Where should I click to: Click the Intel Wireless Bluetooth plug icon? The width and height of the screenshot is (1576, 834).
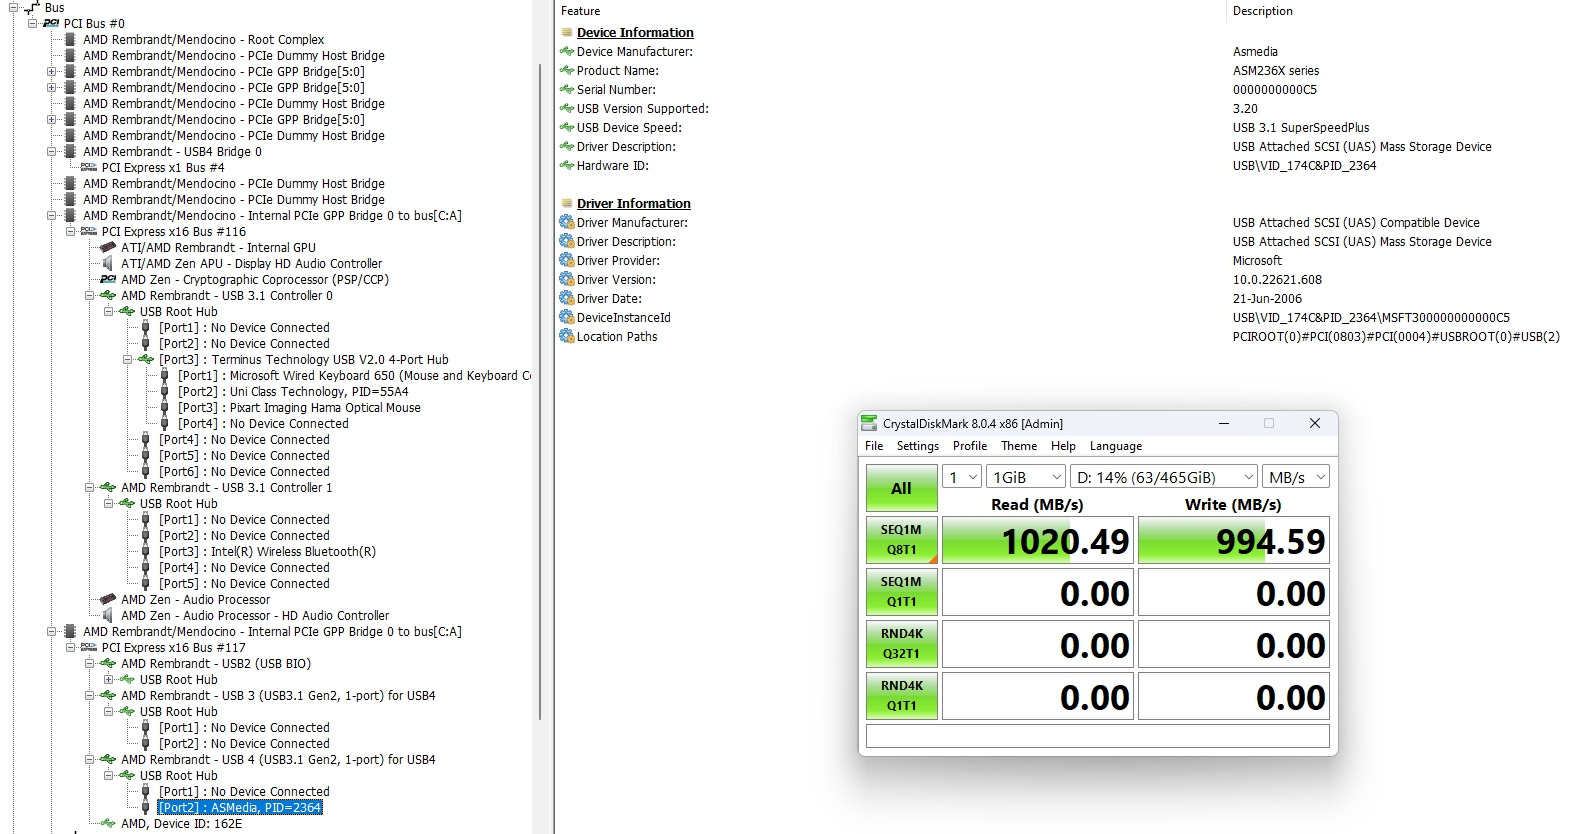tap(146, 552)
